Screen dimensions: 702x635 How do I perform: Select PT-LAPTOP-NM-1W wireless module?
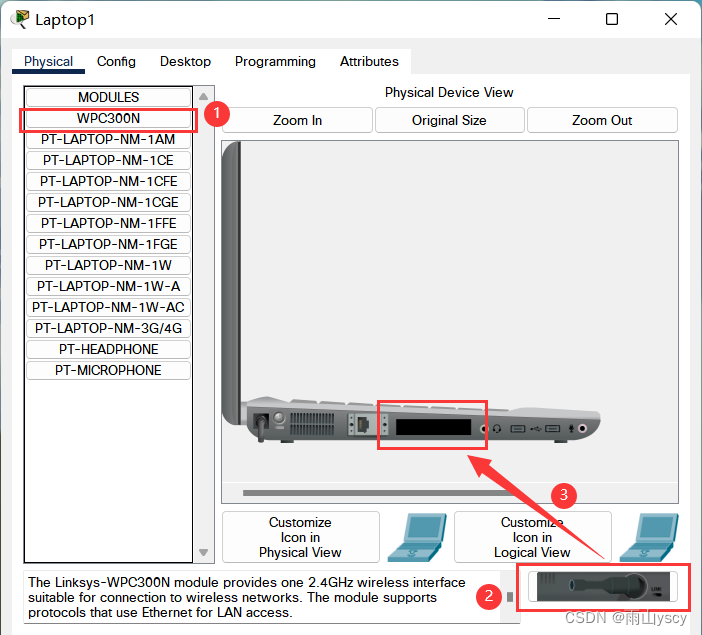[x=108, y=266]
